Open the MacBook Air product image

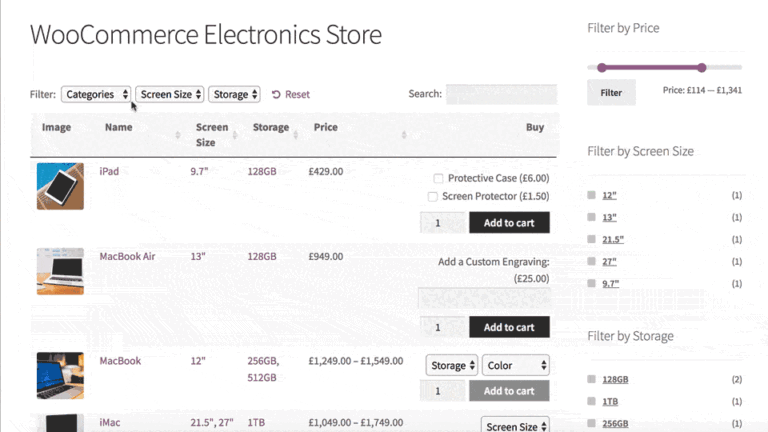pyautogui.click(x=60, y=271)
